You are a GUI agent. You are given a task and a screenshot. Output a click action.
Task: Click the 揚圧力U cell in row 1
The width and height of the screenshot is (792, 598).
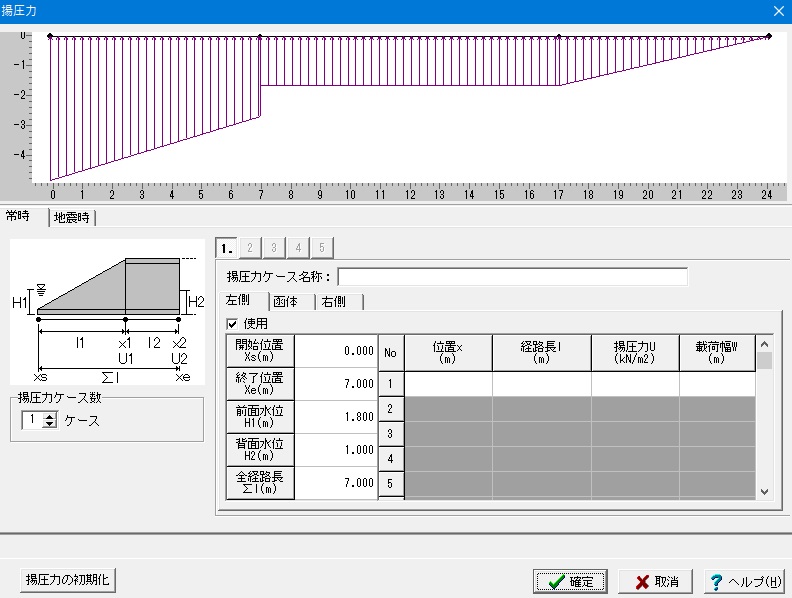tap(635, 384)
